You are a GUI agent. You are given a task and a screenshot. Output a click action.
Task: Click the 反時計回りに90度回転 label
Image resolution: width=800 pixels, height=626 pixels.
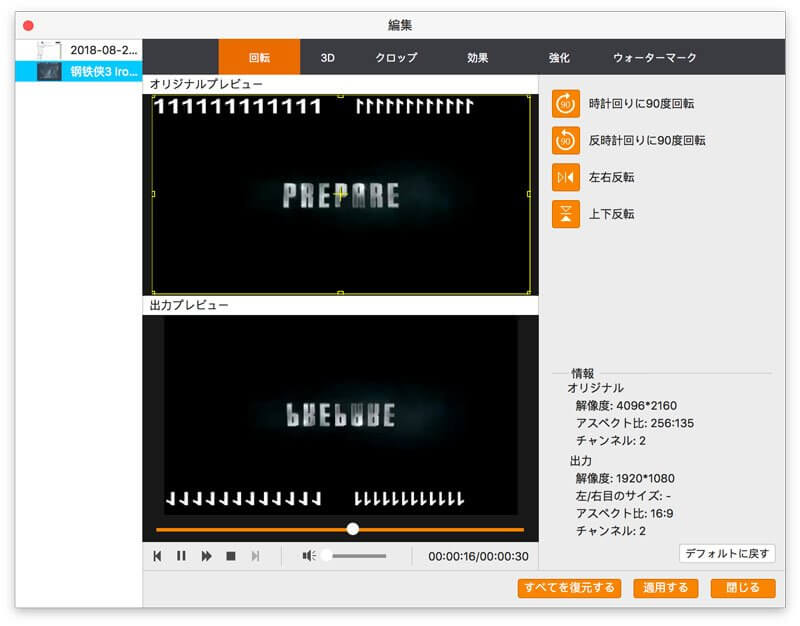tap(647, 141)
